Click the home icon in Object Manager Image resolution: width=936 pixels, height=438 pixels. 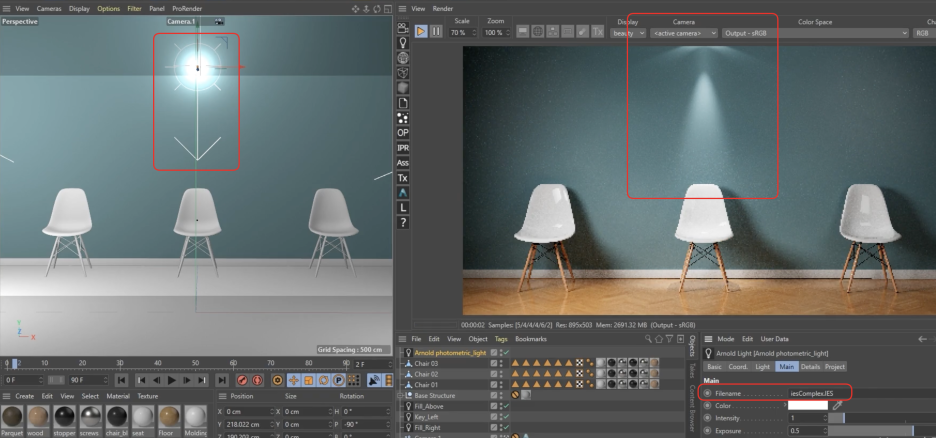[658, 339]
